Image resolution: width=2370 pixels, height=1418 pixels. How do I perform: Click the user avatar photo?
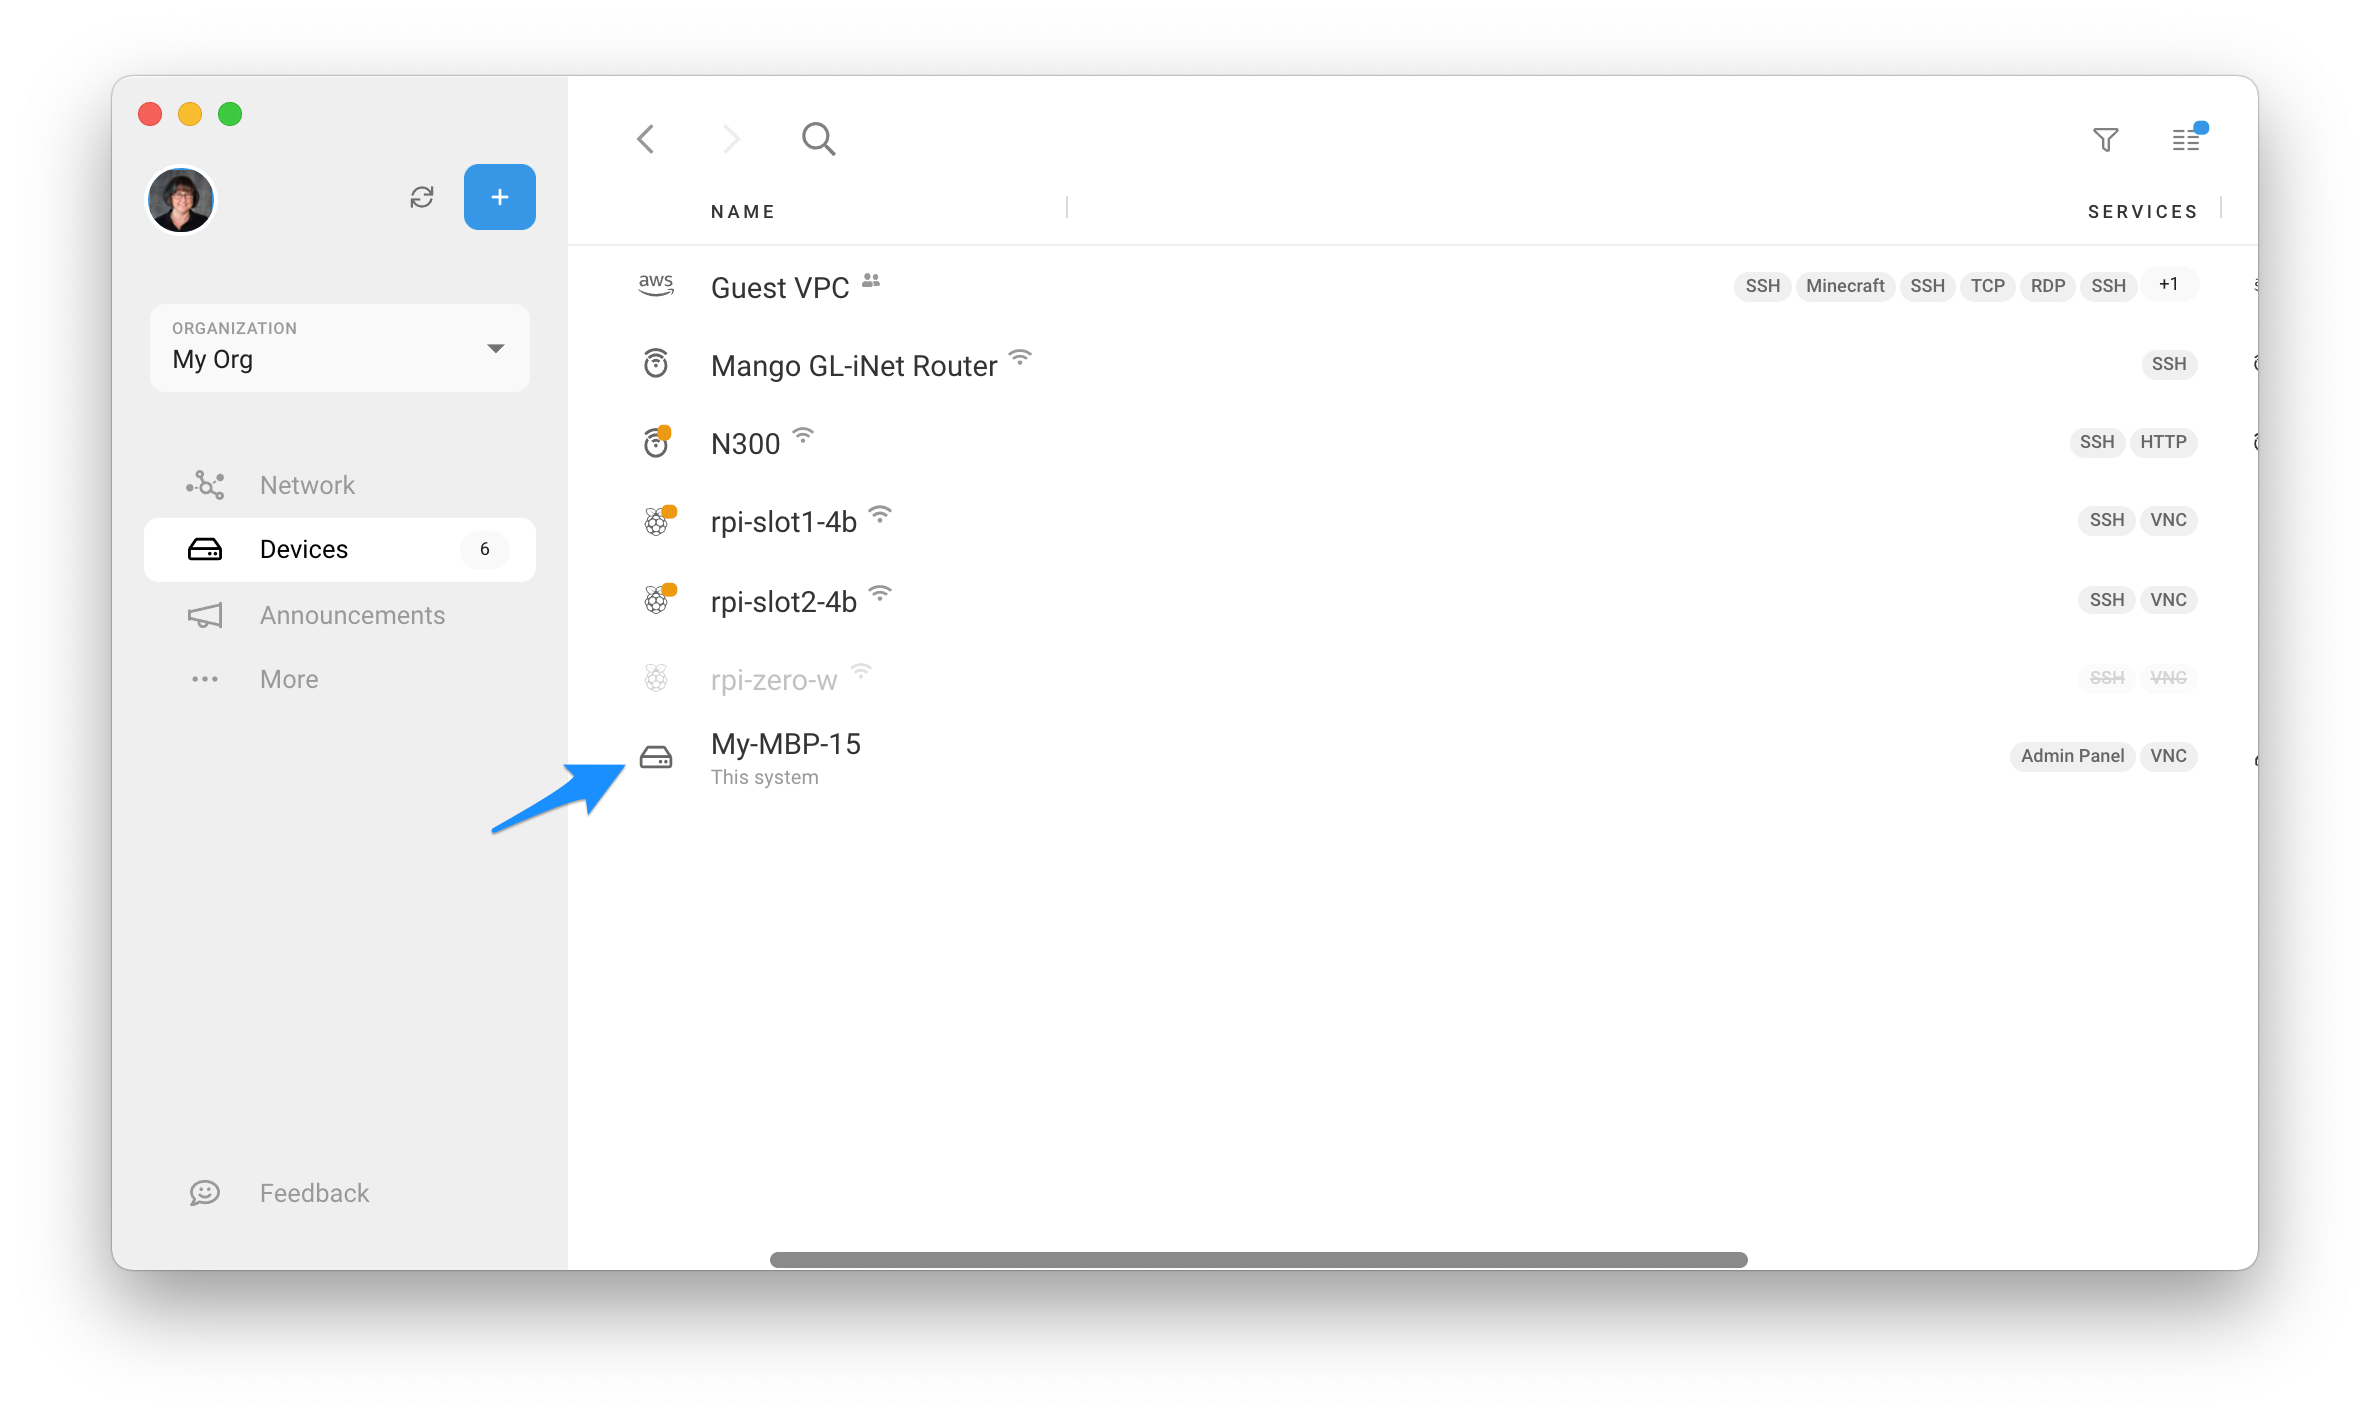coord(181,199)
